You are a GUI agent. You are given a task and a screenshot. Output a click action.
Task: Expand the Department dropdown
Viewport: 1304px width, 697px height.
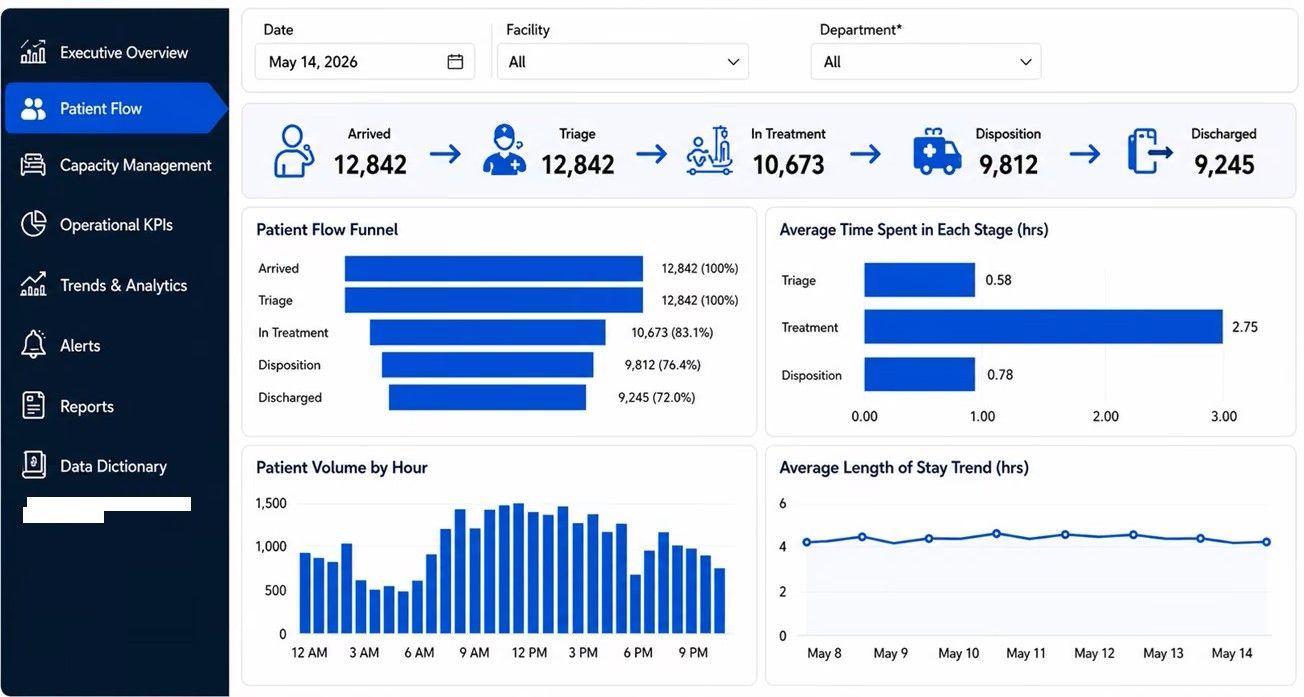click(x=926, y=62)
